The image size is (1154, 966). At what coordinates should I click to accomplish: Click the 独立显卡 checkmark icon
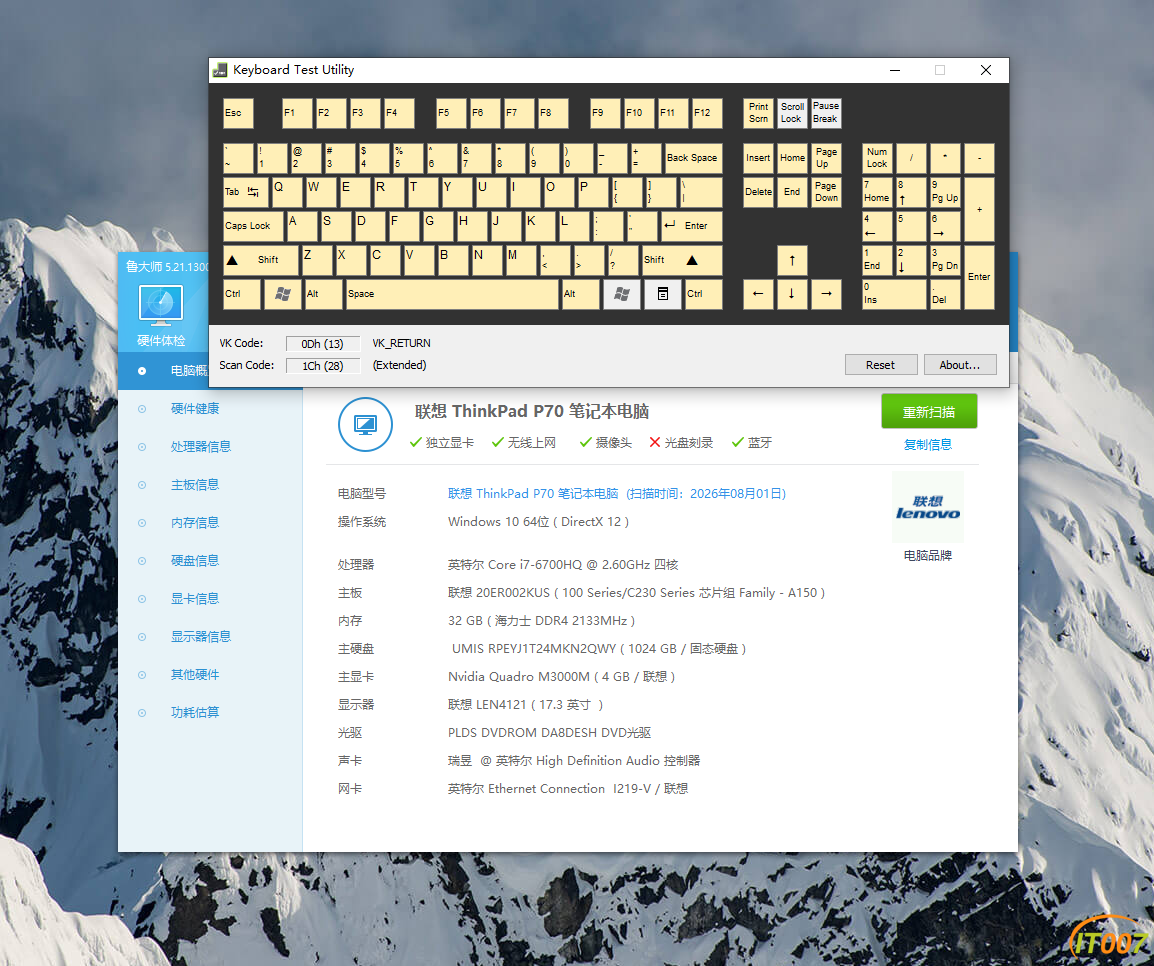click(x=416, y=442)
